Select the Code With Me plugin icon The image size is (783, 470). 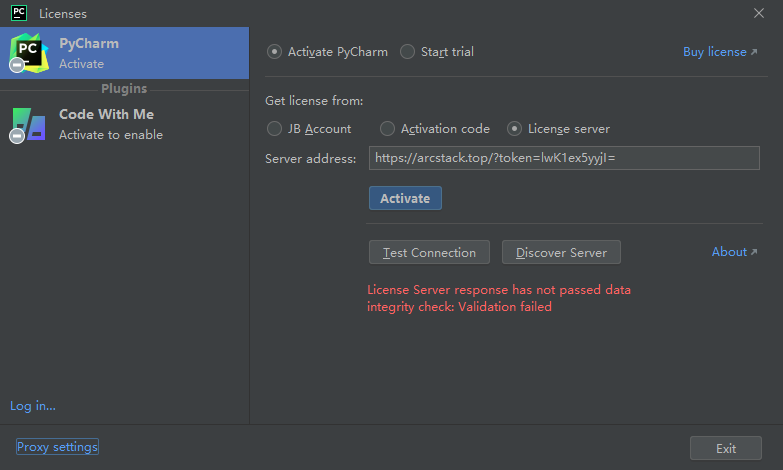pos(28,125)
